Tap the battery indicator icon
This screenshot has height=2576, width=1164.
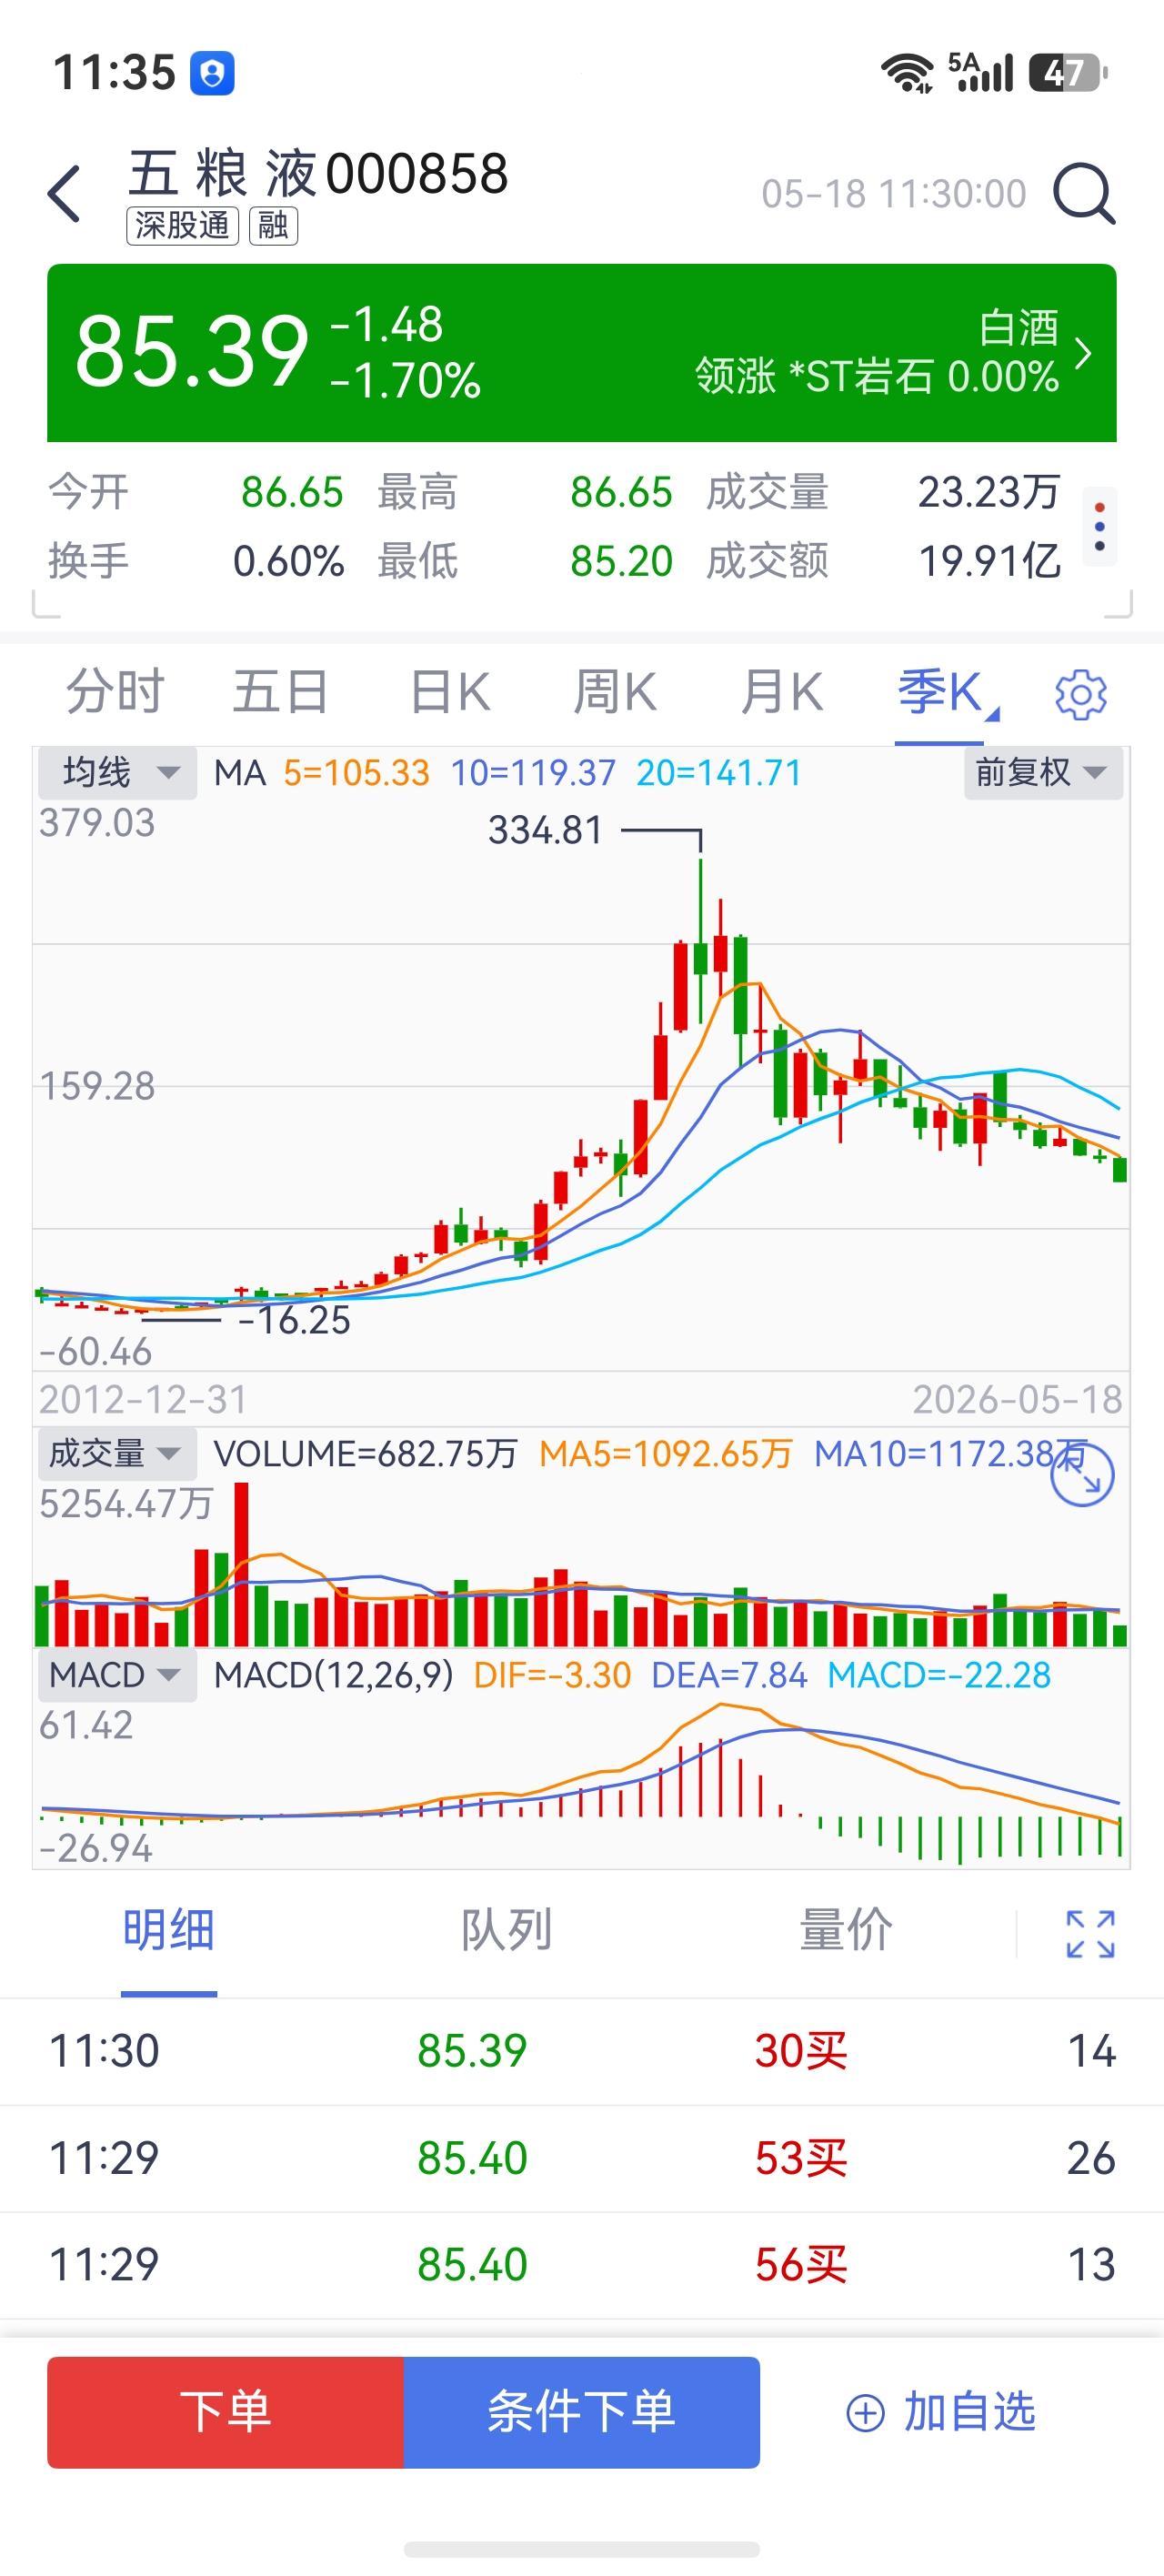click(x=1069, y=73)
